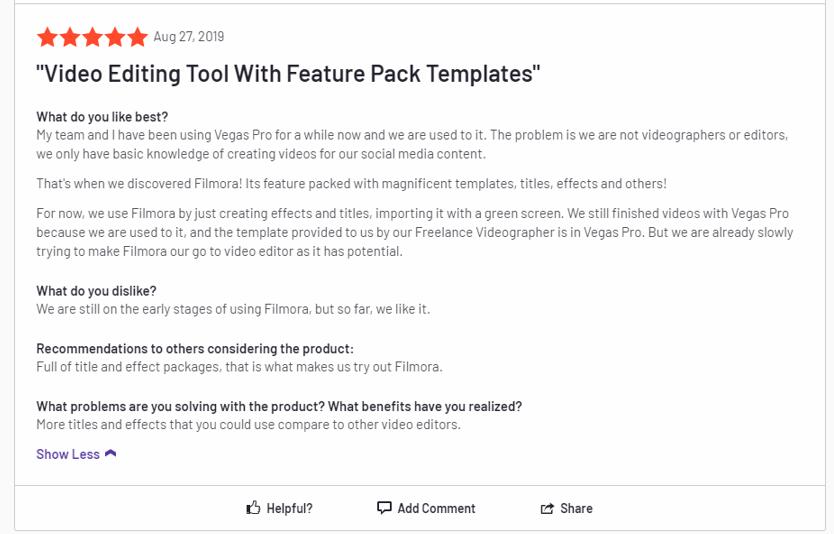Click the fifth rating star
Viewport: 834px width, 534px height.
pos(137,38)
